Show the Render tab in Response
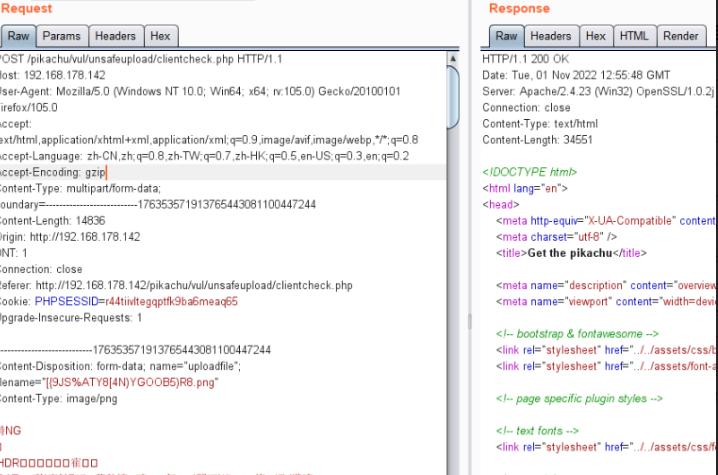The image size is (718, 475). click(x=681, y=36)
